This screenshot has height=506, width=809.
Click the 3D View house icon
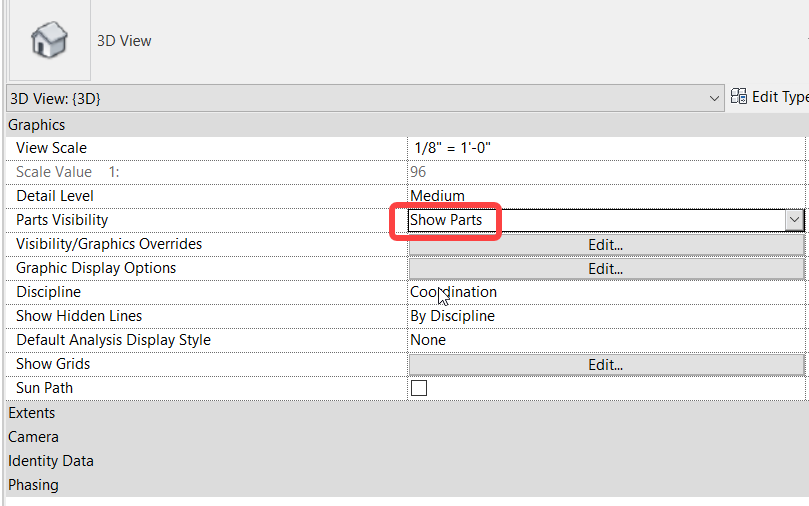[49, 41]
